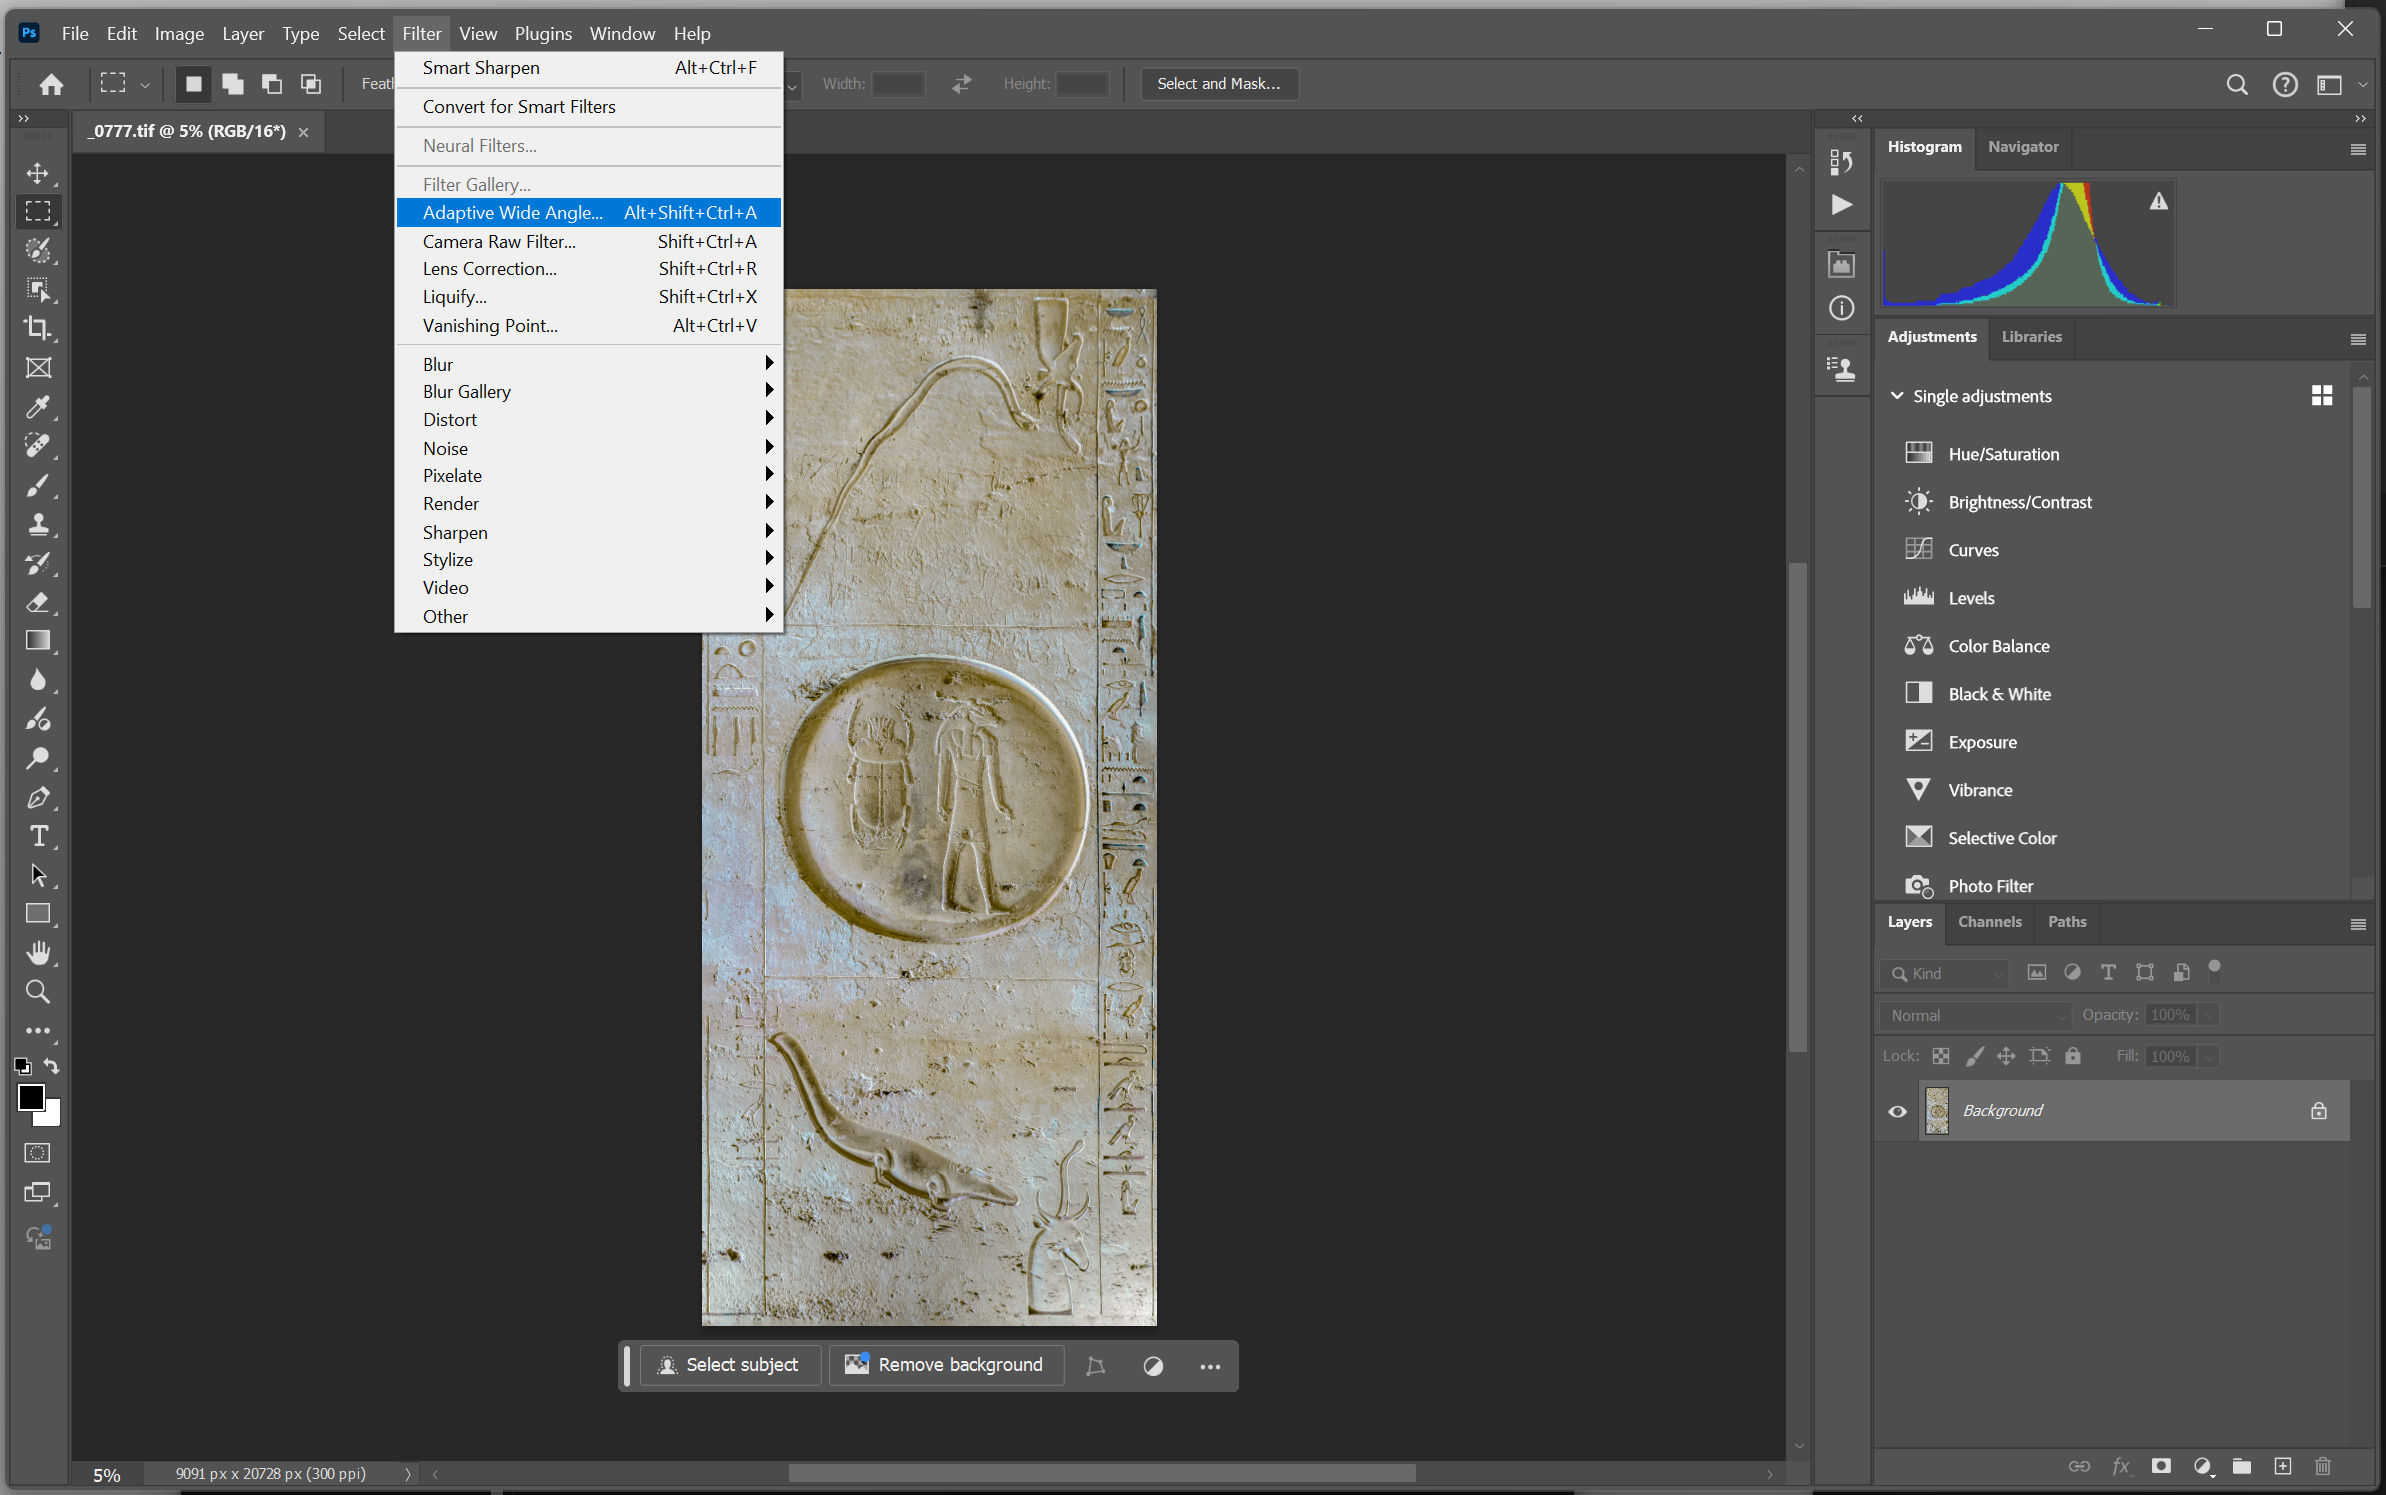This screenshot has width=2386, height=1495.
Task: Click Select and Mask button
Action: (x=1218, y=84)
